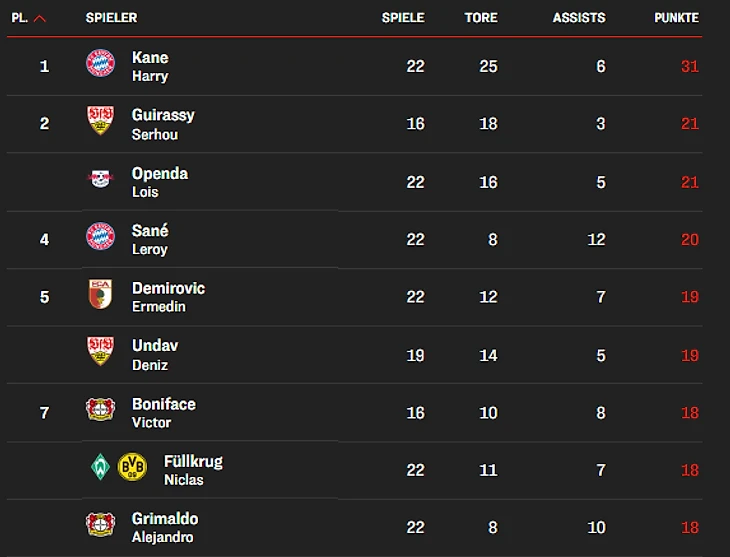The width and height of the screenshot is (730, 557).
Task: Sort table by TORE column header
Action: pyautogui.click(x=481, y=18)
